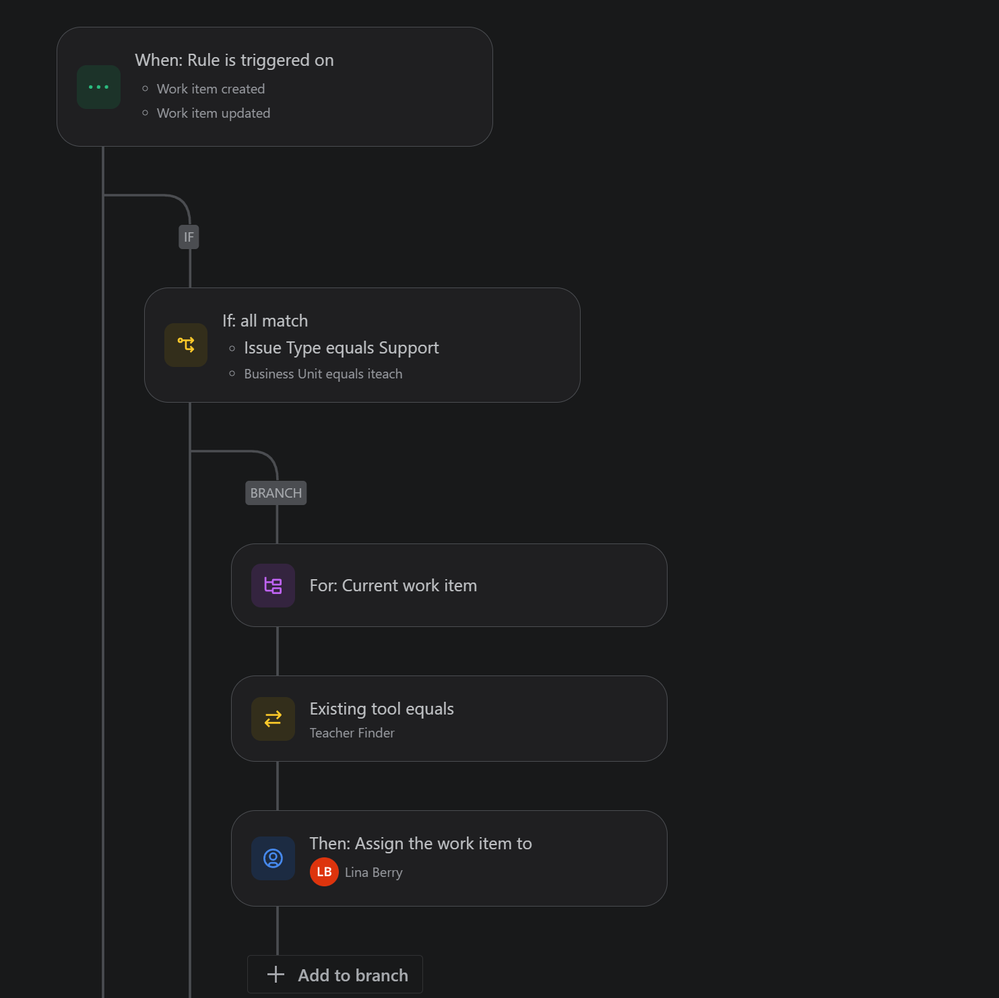The height and width of the screenshot is (998, 999).
Task: Click Issue Type equals Support condition
Action: (341, 347)
